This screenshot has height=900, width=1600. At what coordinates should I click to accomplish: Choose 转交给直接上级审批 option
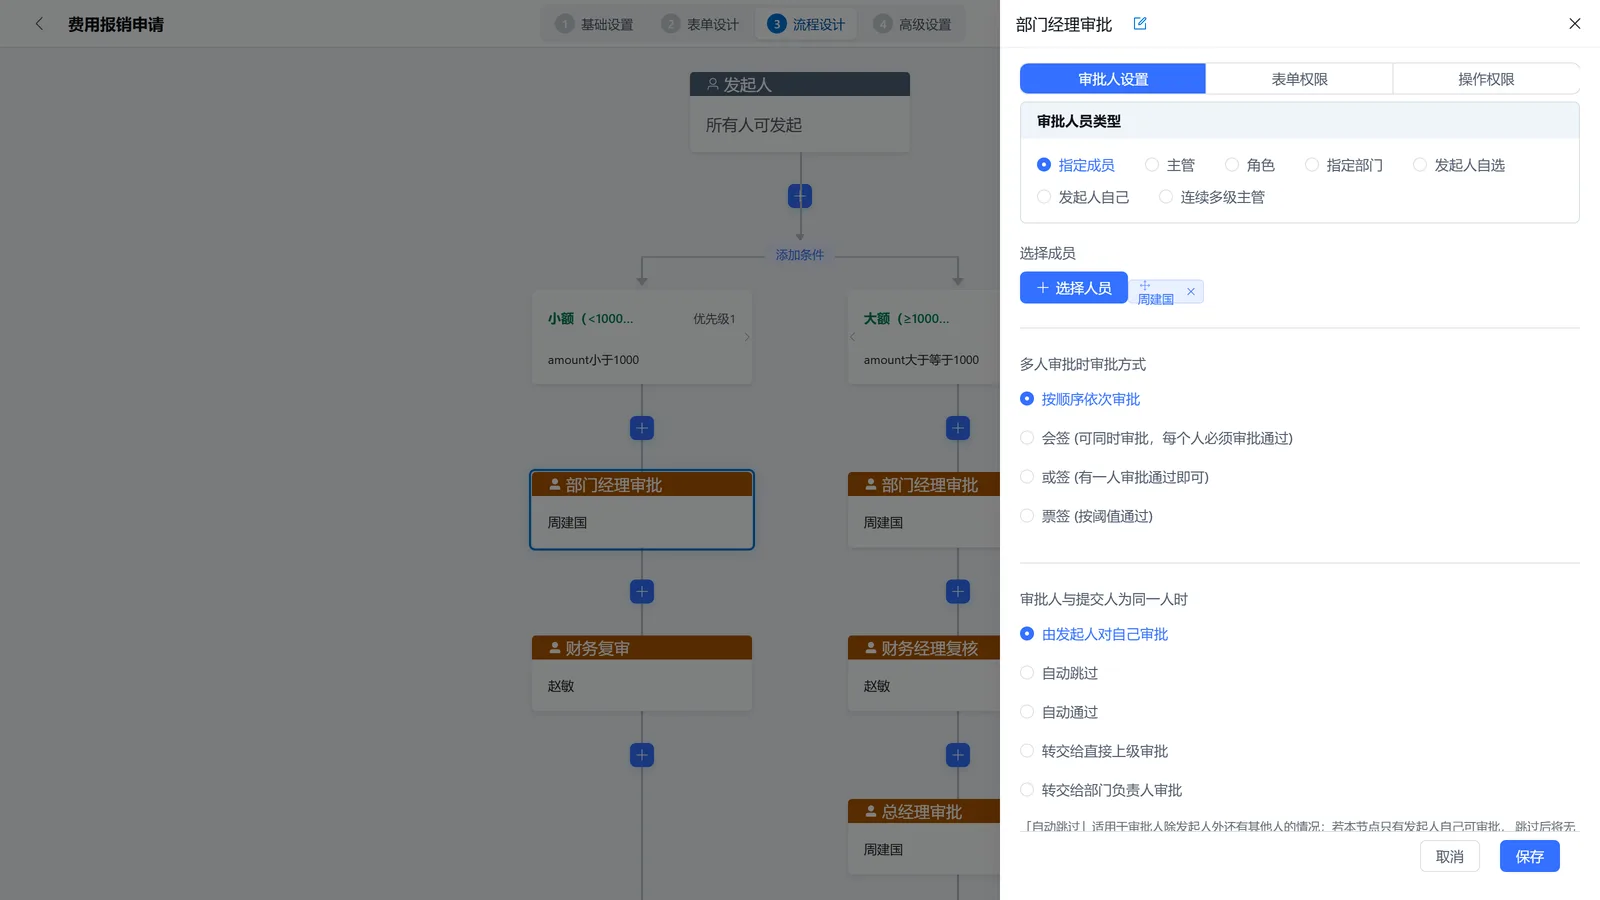tap(1094, 751)
